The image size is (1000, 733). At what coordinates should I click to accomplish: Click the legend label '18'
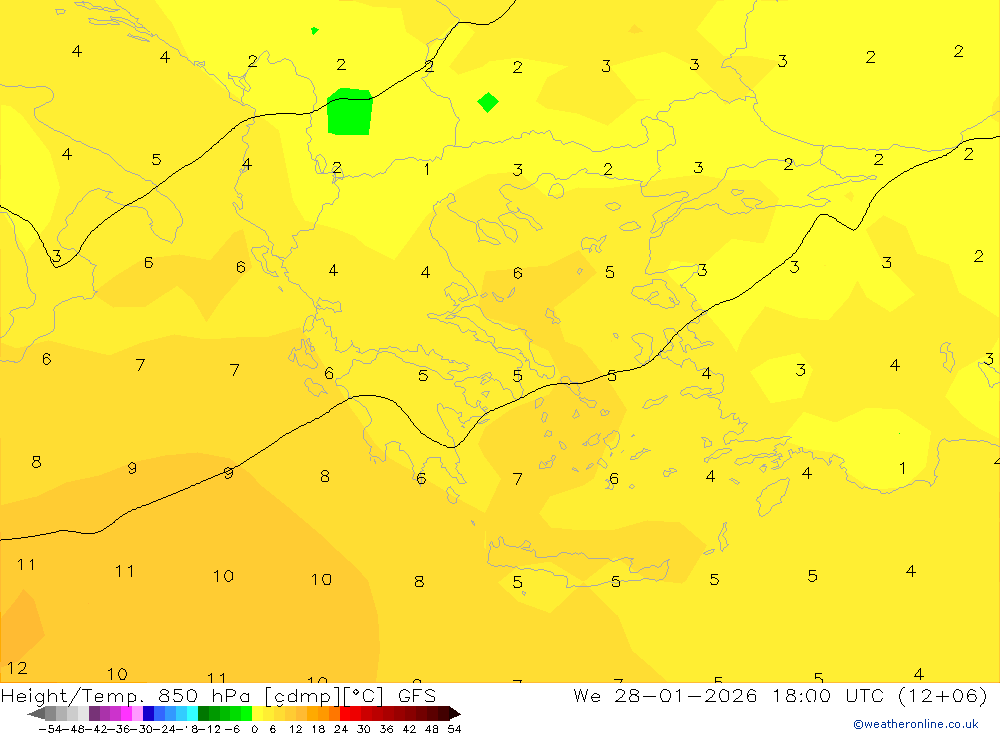point(318,729)
